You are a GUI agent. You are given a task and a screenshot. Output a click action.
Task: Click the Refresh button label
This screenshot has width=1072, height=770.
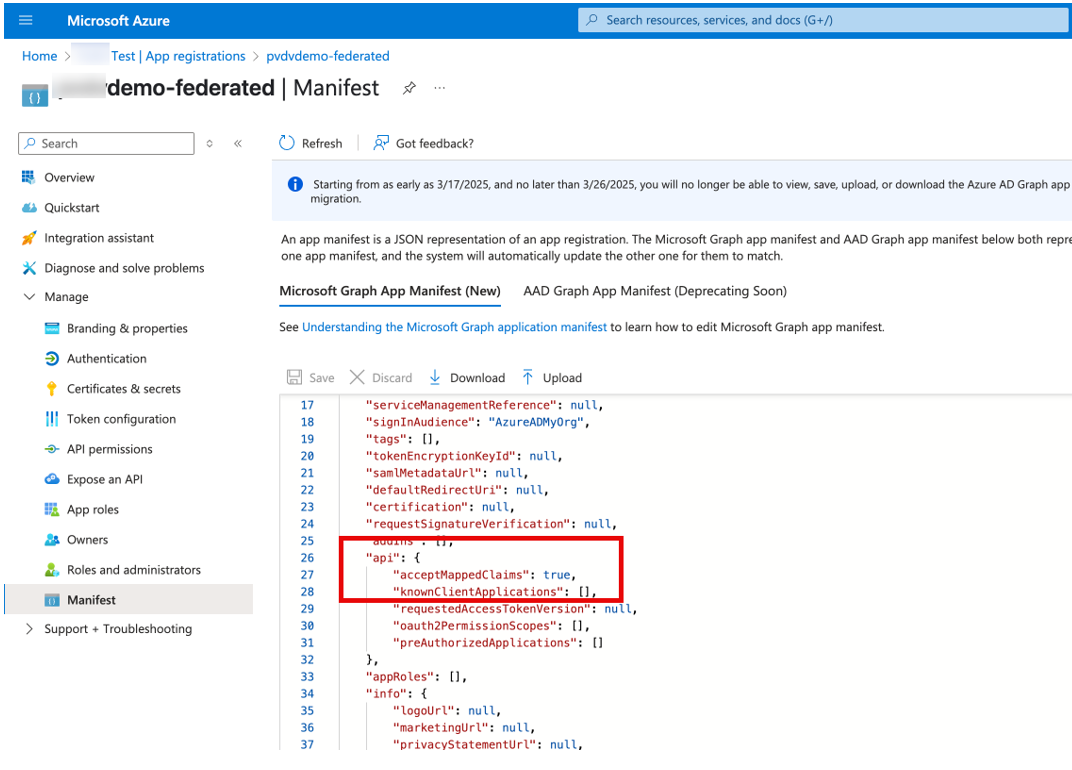[x=322, y=144]
